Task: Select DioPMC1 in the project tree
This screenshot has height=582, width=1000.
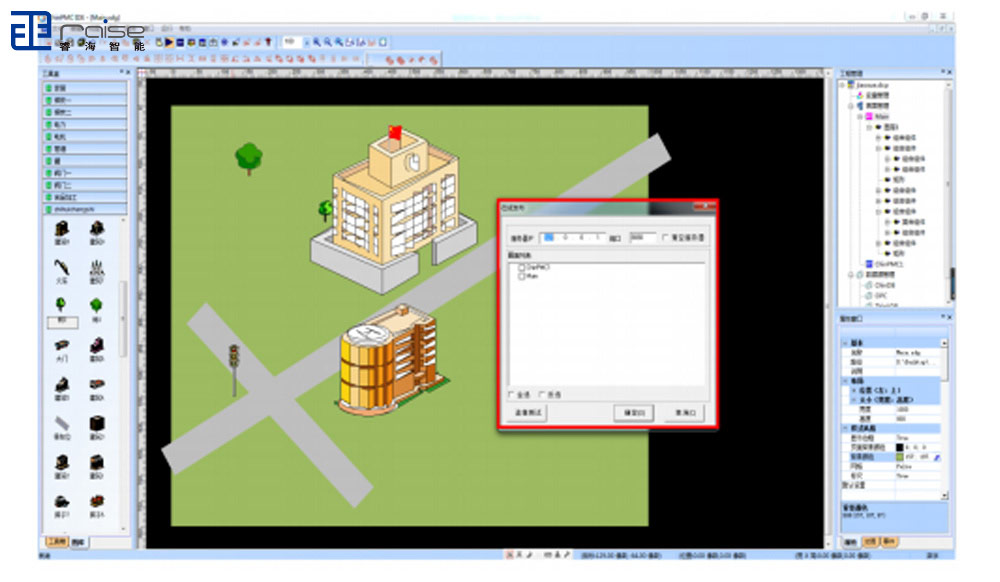Action: tap(888, 264)
